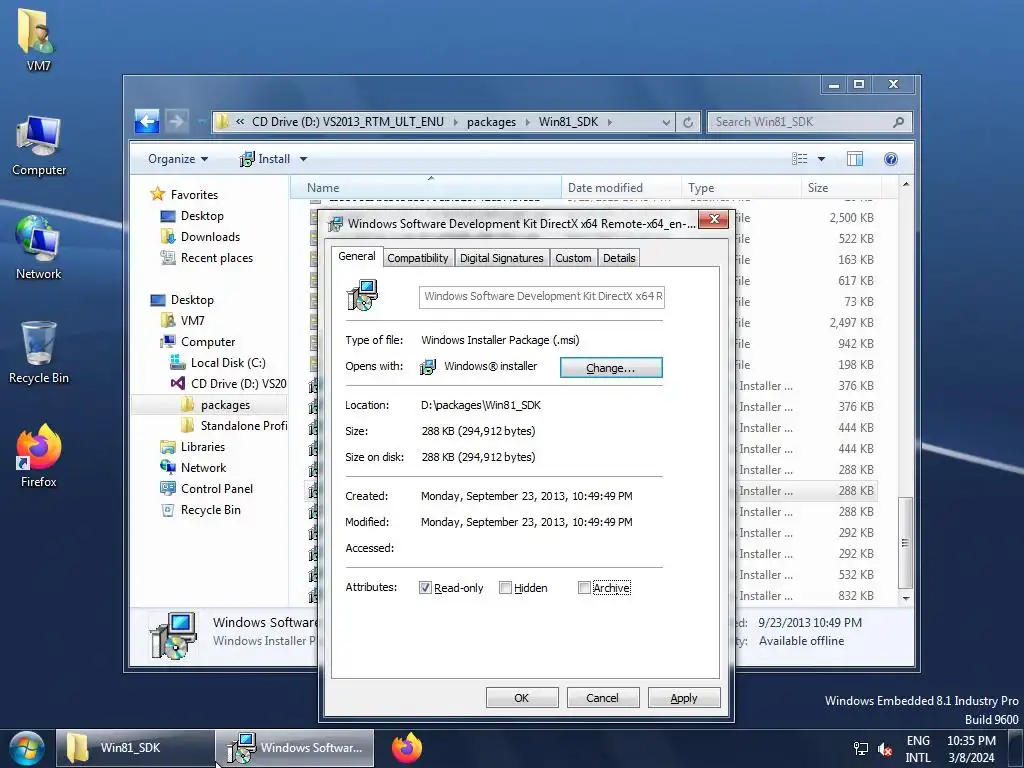Open Libraries in navigation pane
The width and height of the screenshot is (1024, 768).
(202, 447)
